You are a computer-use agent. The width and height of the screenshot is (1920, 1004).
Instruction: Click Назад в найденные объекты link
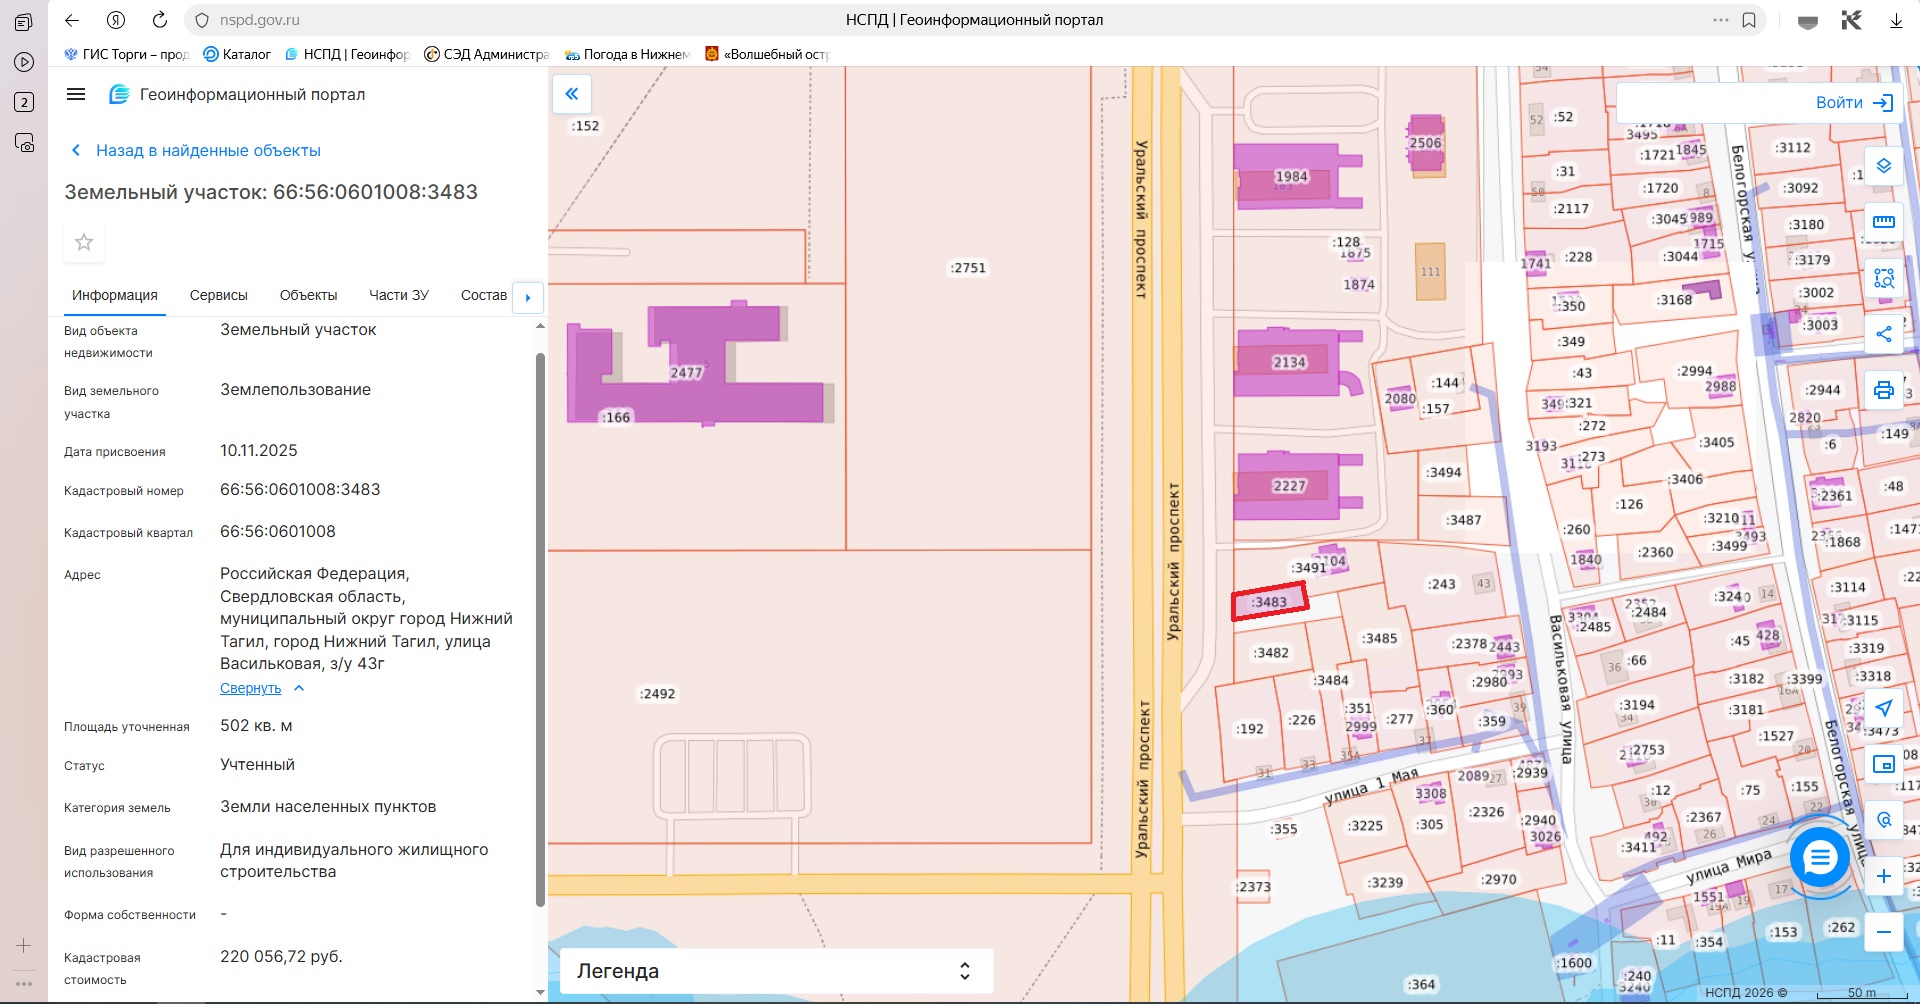(207, 150)
